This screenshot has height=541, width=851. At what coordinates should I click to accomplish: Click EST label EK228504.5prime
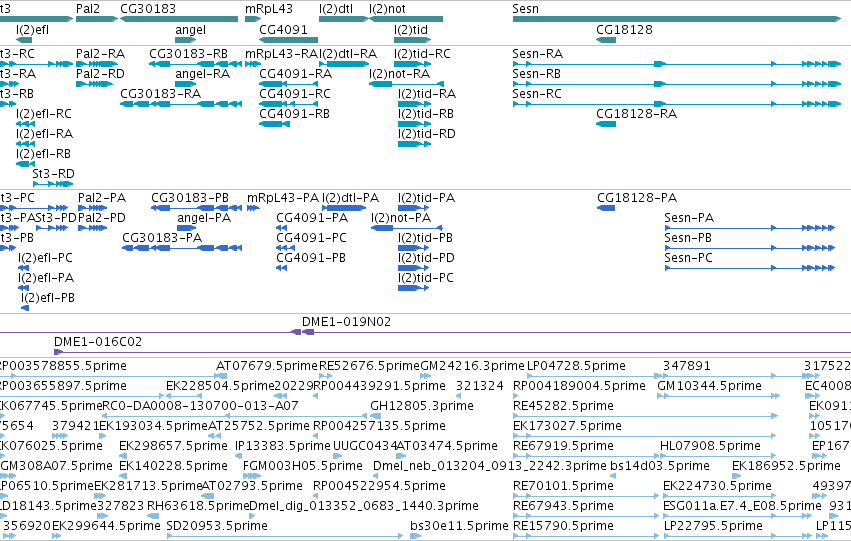pyautogui.click(x=220, y=386)
